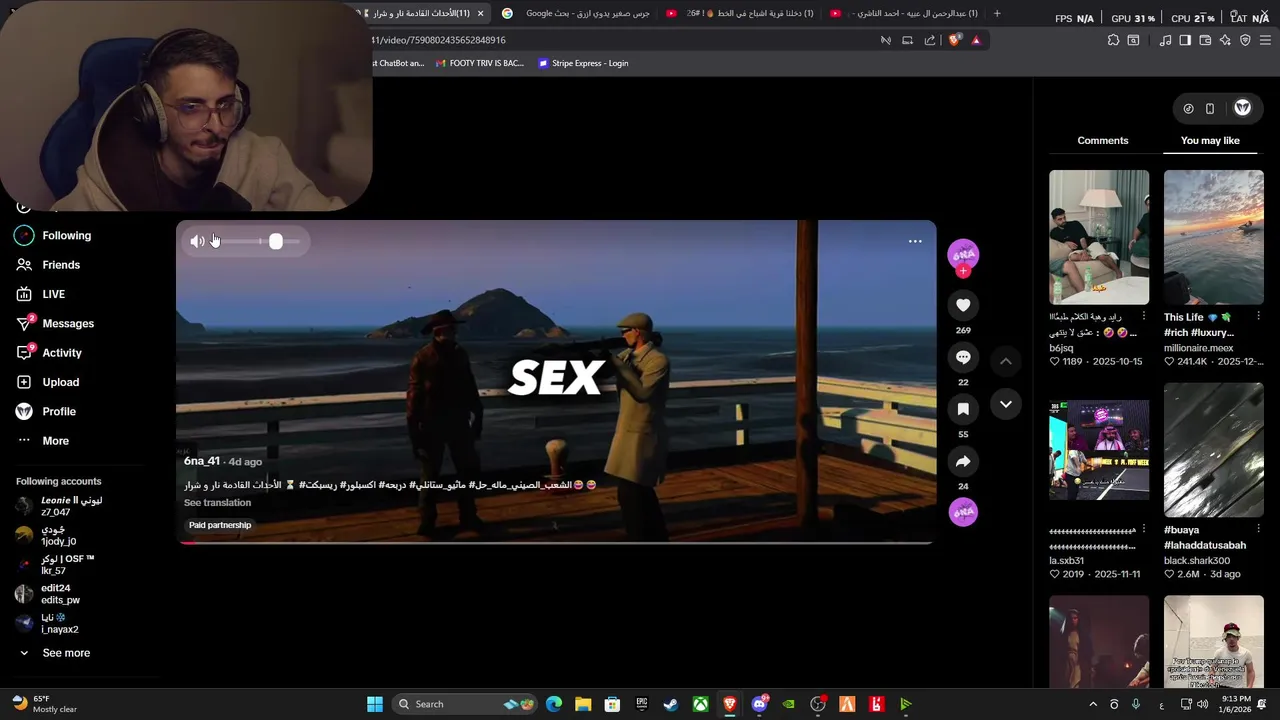Open Friends in the sidebar
Screen dimensions: 1280x720
coord(48,265)
